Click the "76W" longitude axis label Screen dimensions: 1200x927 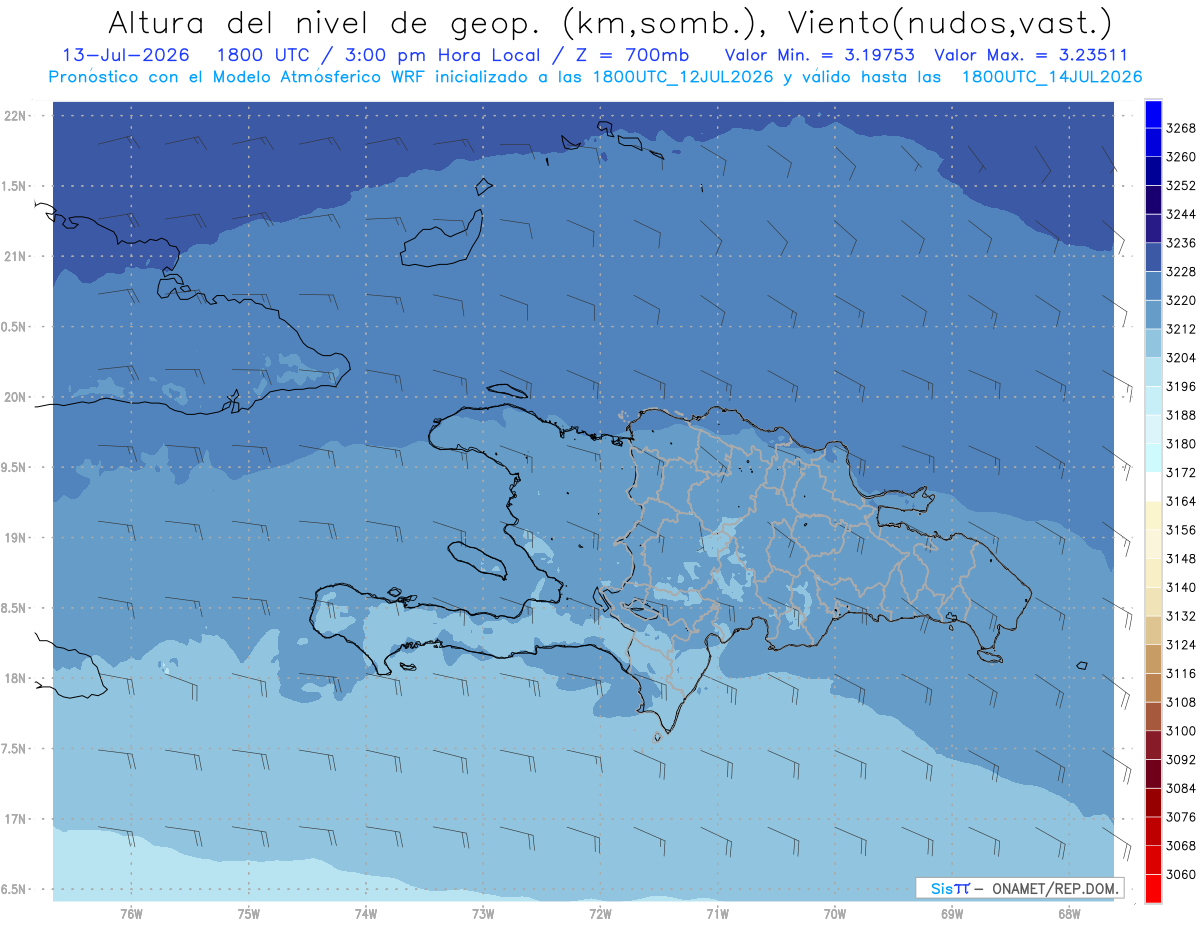coord(131,914)
